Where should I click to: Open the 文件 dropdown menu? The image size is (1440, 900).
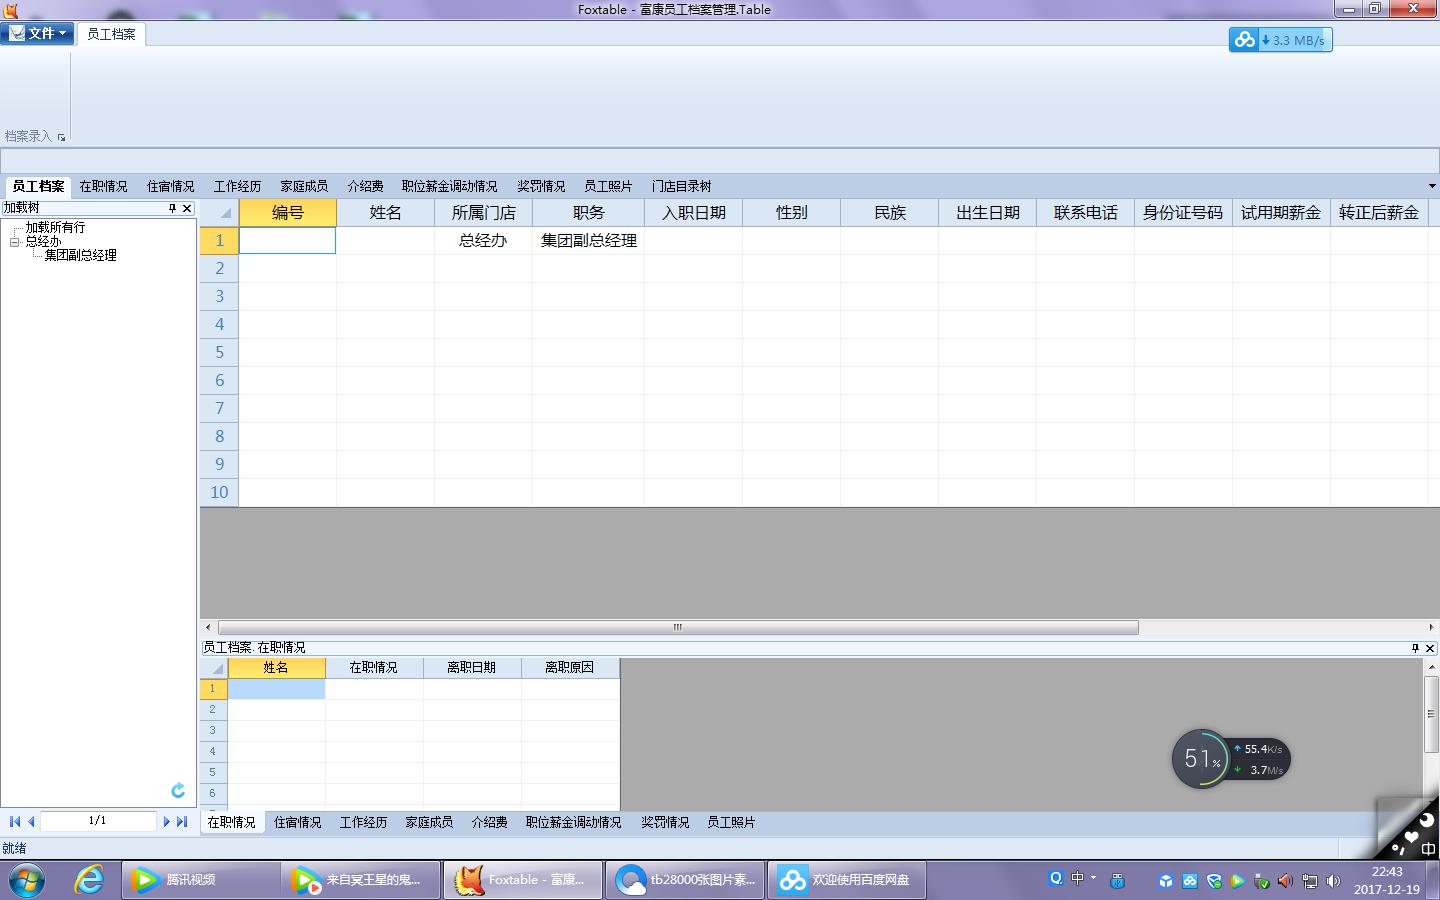pyautogui.click(x=38, y=33)
